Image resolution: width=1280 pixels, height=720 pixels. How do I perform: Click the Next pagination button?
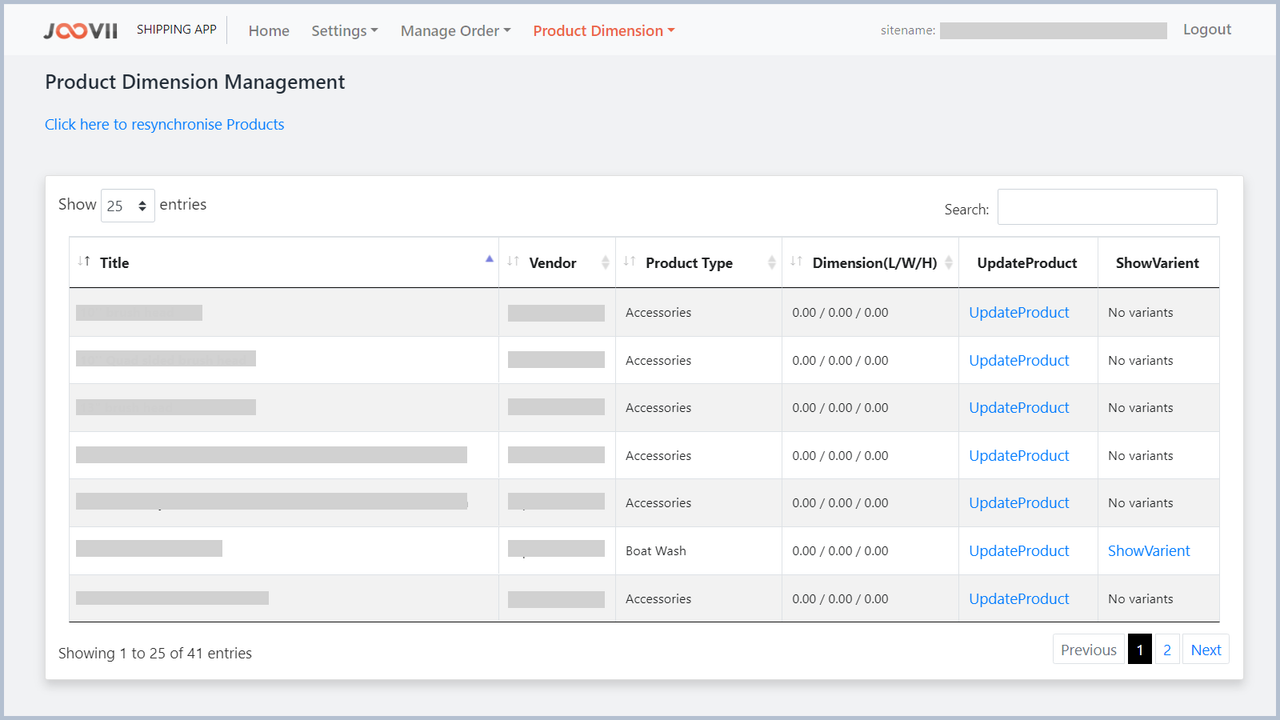point(1205,649)
